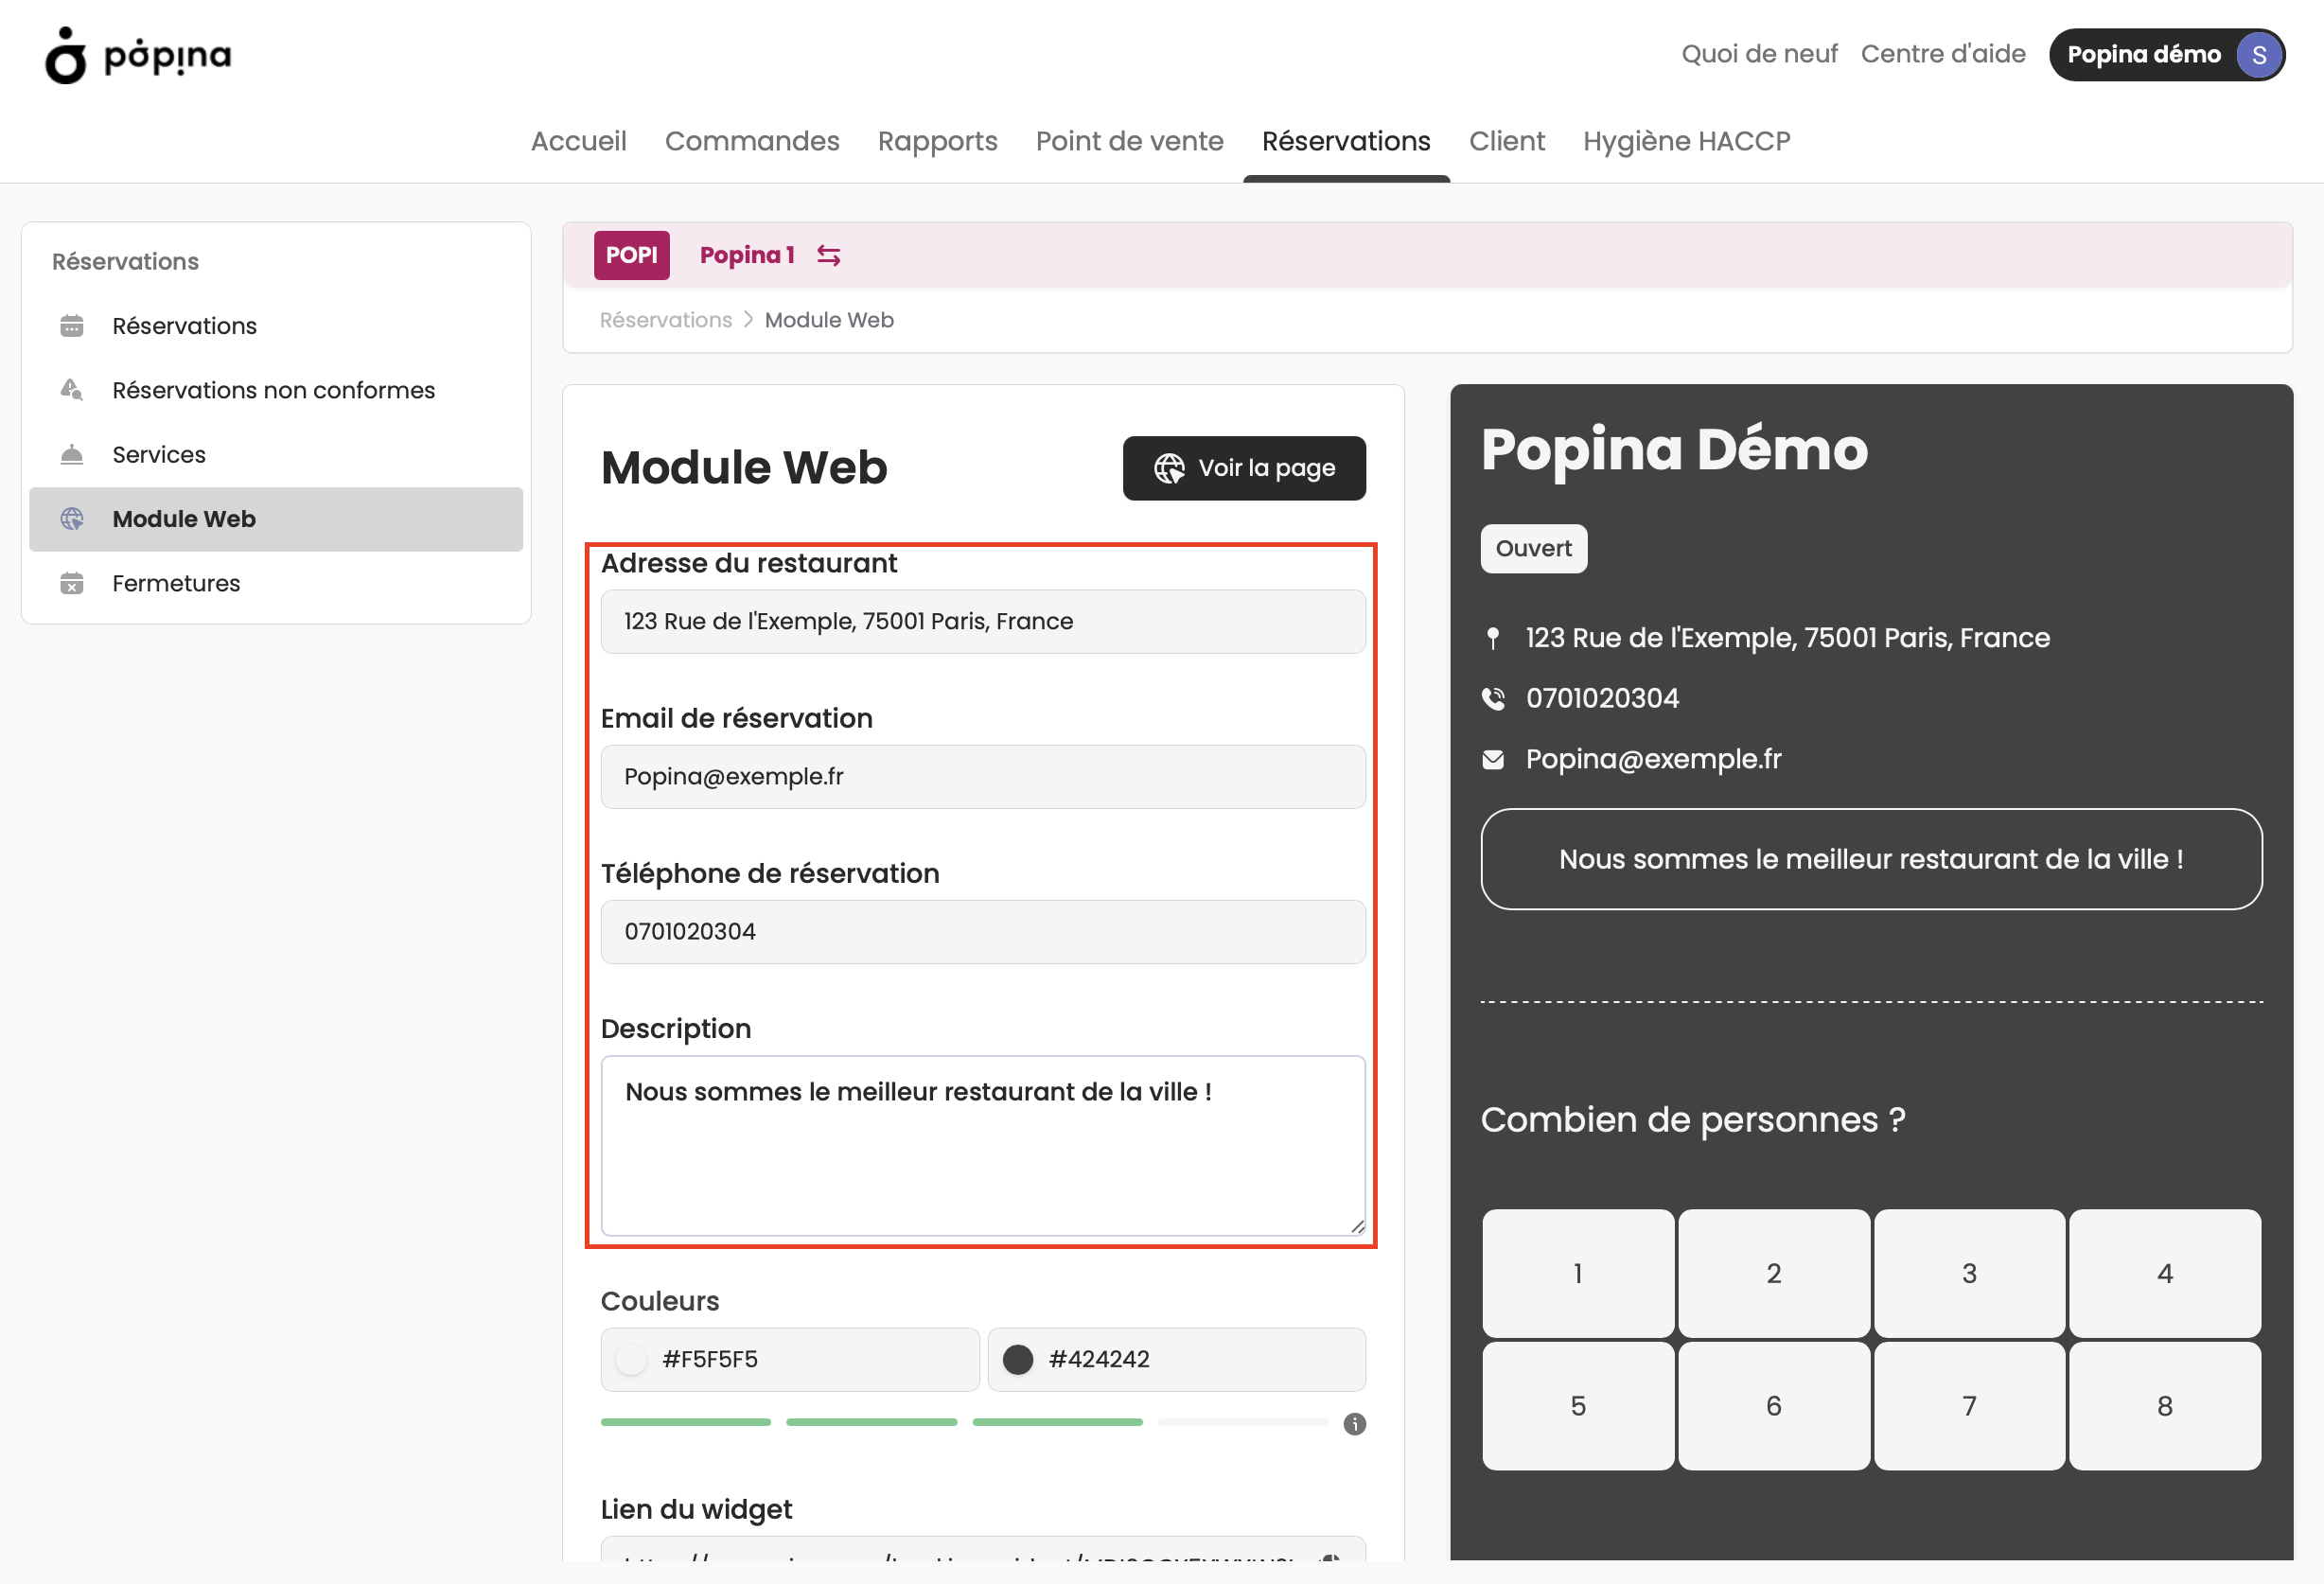This screenshot has height=1584, width=2324.
Task: Click the preview address 123 Rue de l'Exemple
Action: tap(1788, 638)
